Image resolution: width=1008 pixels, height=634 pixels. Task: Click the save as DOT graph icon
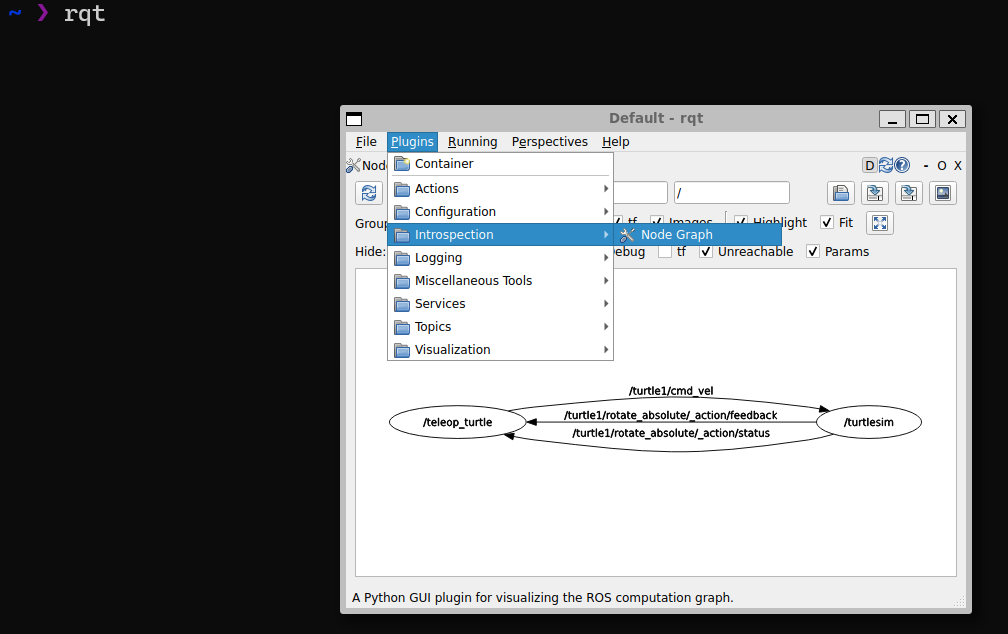coord(875,193)
